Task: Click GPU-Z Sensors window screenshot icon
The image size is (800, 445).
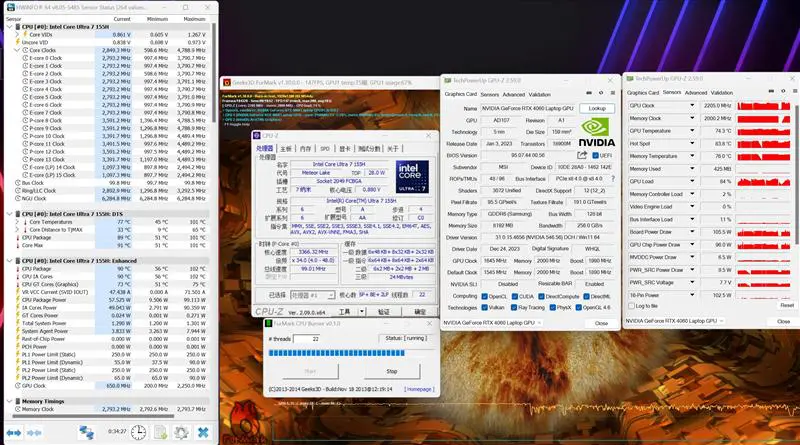Action: click(771, 91)
